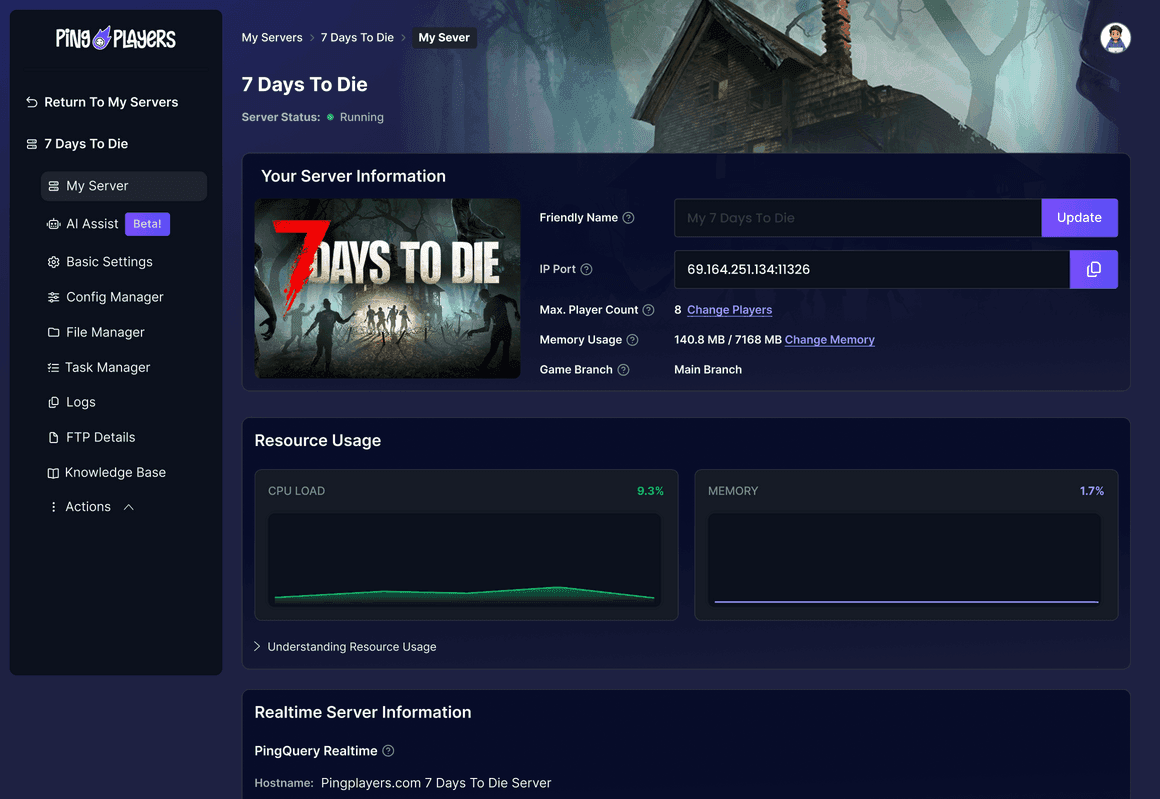Screen dimensions: 1160x799
Task: Click the AI Assist robot icon
Action: [x=53, y=224]
